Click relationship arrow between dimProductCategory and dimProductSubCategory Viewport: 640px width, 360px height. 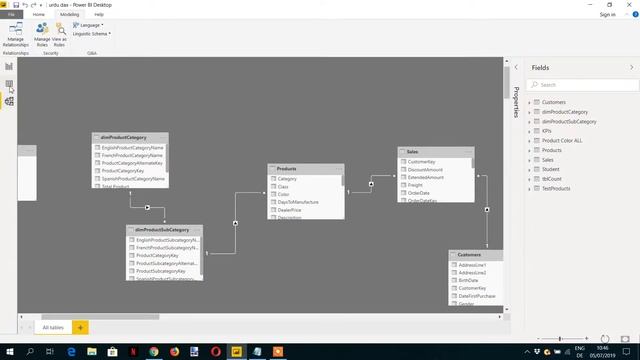click(x=147, y=207)
